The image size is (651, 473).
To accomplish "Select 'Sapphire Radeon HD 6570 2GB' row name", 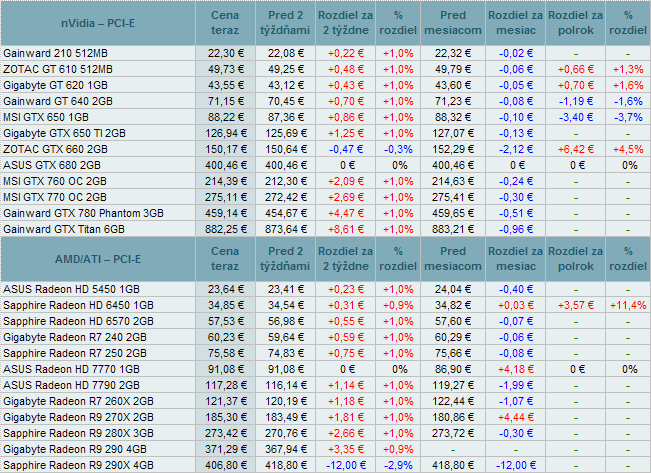I will click(78, 321).
